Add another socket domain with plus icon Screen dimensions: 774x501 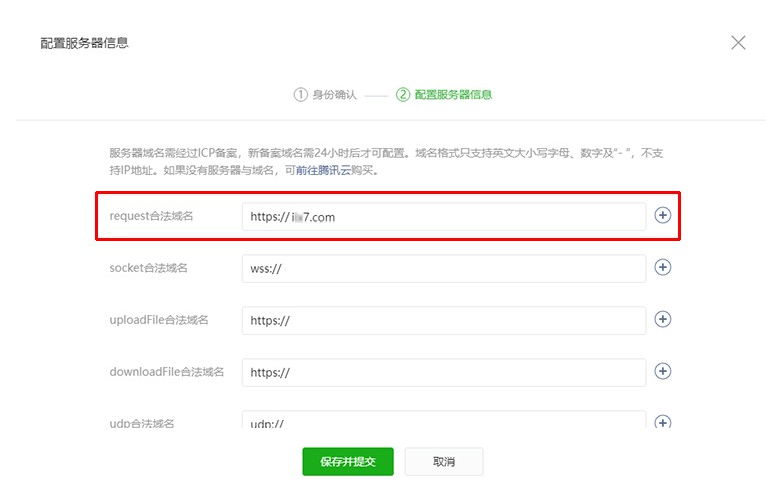coord(662,268)
